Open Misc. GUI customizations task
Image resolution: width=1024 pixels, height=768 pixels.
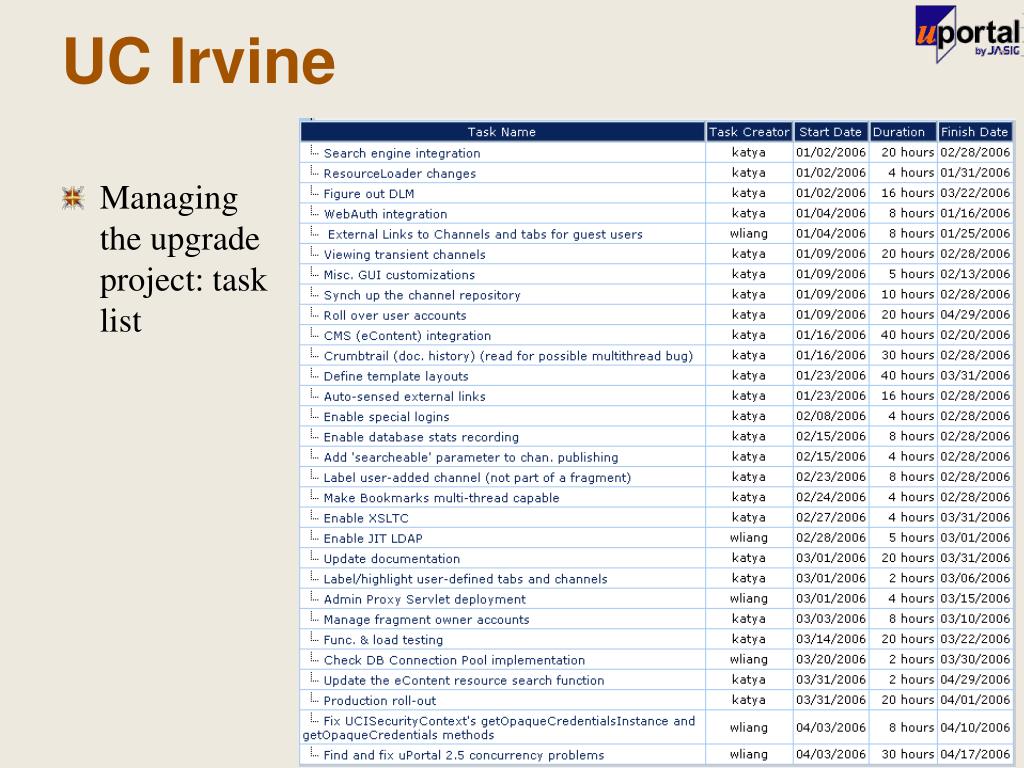[399, 274]
